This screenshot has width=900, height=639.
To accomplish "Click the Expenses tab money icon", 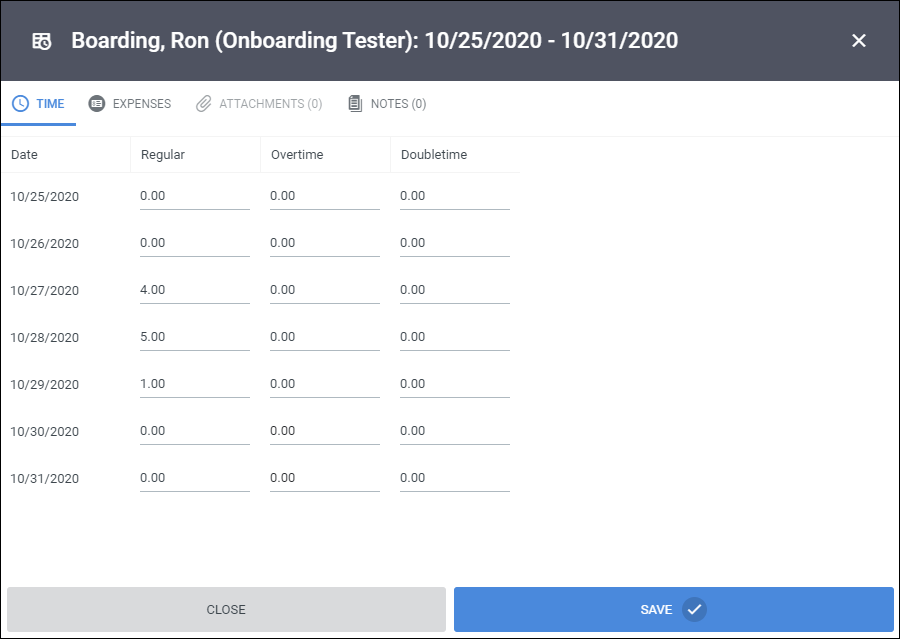I will pos(96,104).
